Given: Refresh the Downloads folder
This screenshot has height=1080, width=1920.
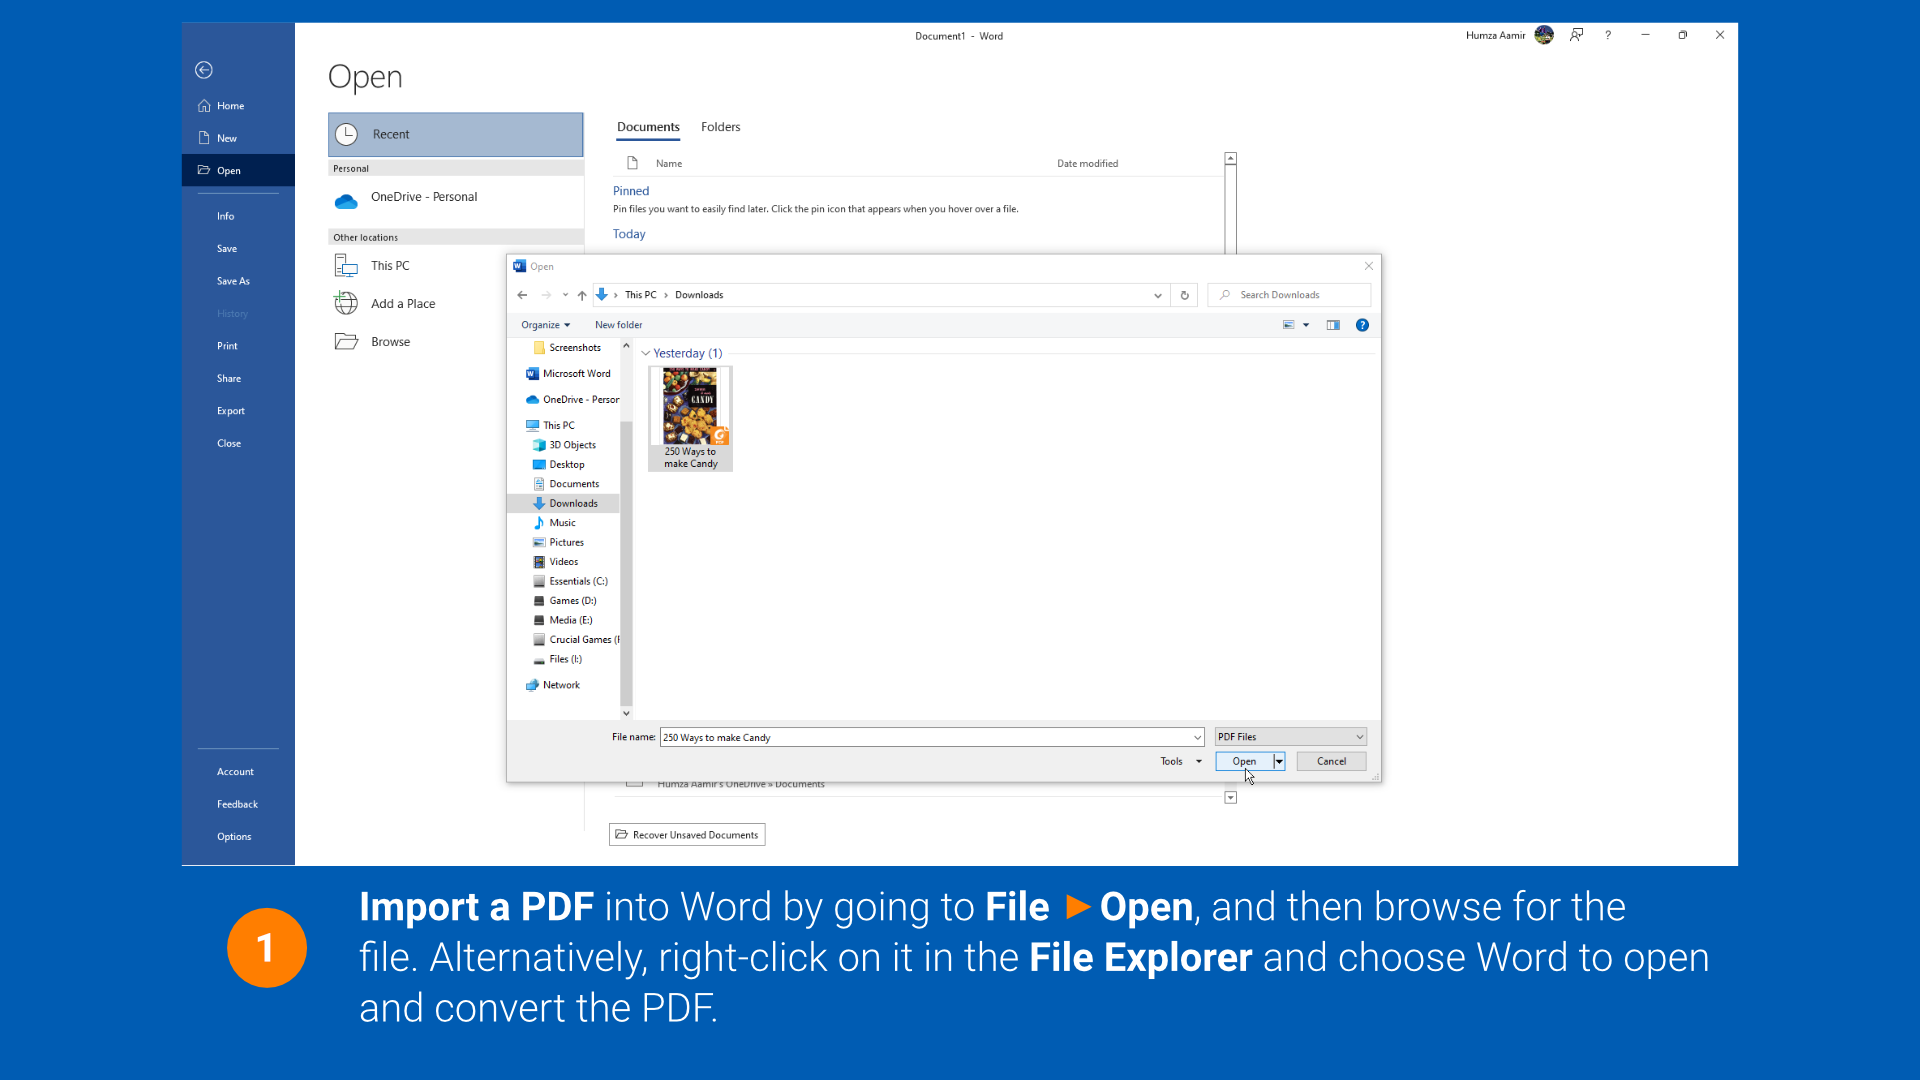Looking at the screenshot, I should tap(1185, 295).
